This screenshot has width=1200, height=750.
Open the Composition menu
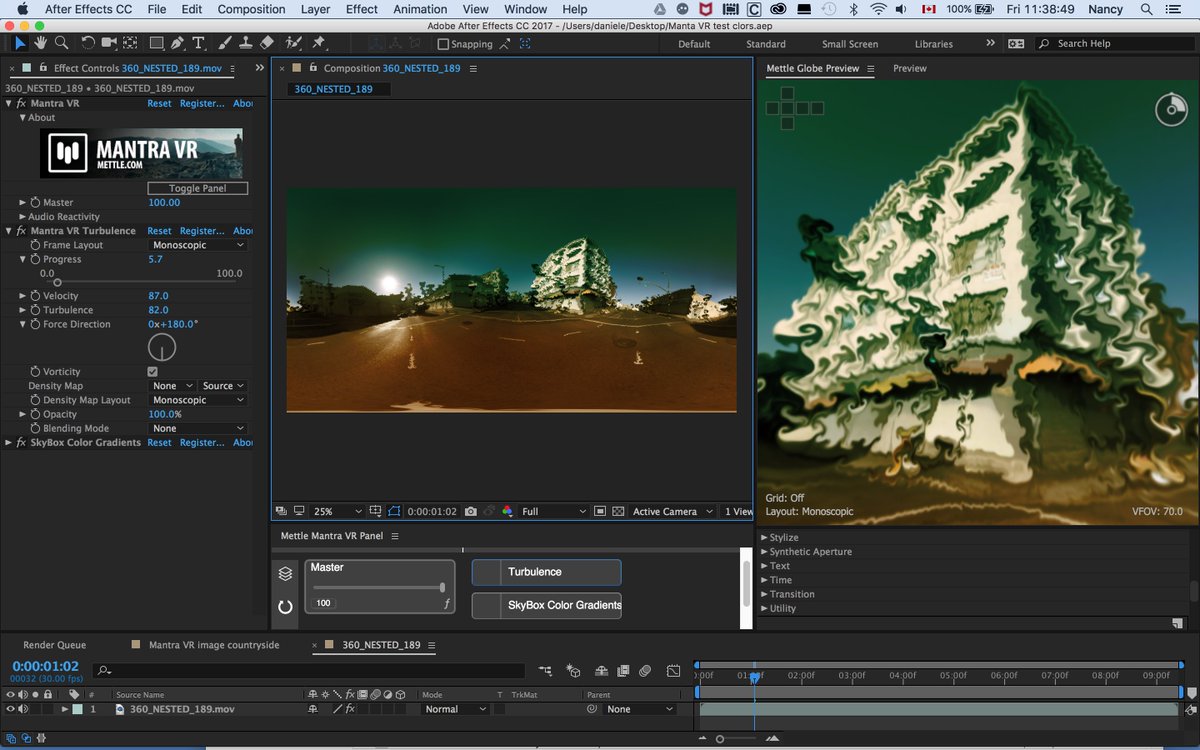click(251, 9)
